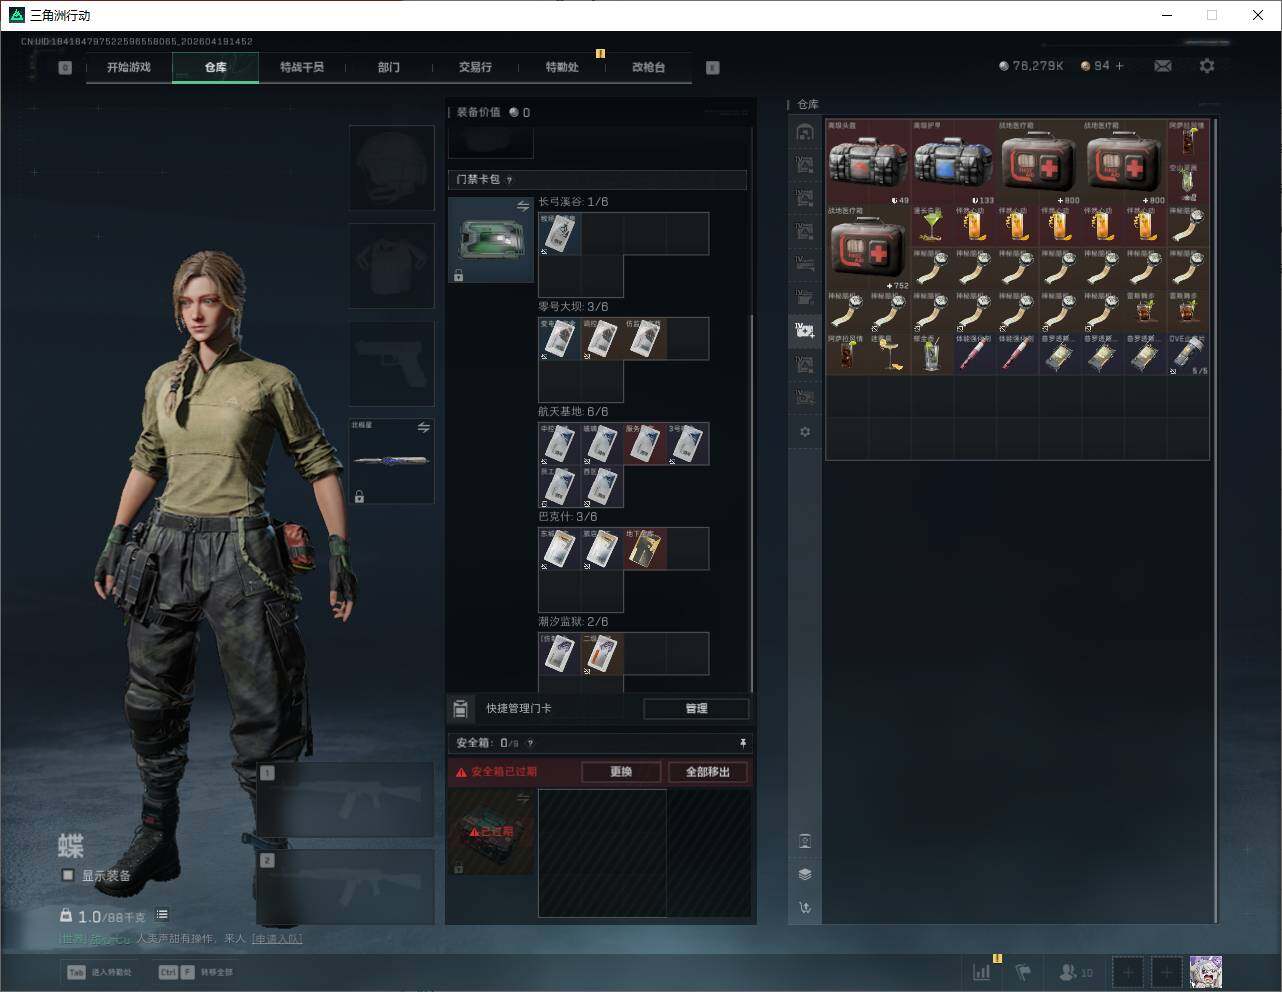1282x992 pixels.
Task: Click the 地下 gold card in 巴克什
Action: [x=645, y=549]
